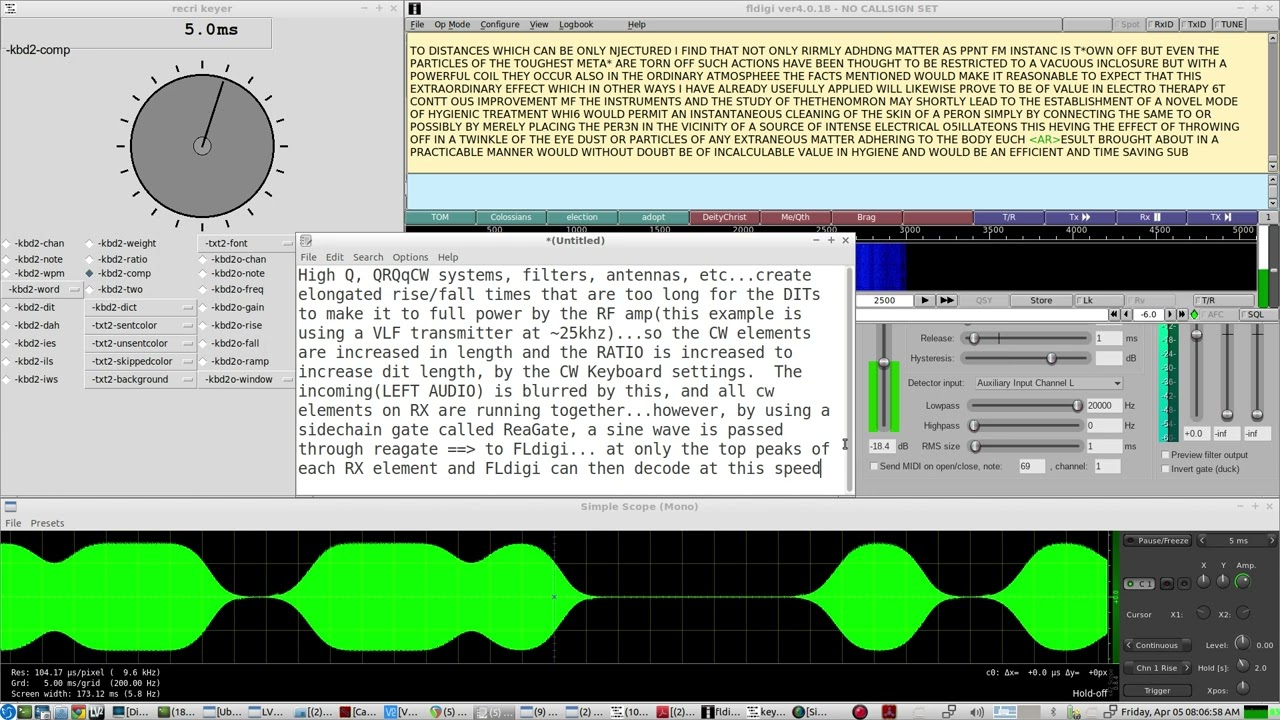The width and height of the screenshot is (1280, 720).
Task: Toggle the RxID button in fldigi
Action: (1161, 24)
